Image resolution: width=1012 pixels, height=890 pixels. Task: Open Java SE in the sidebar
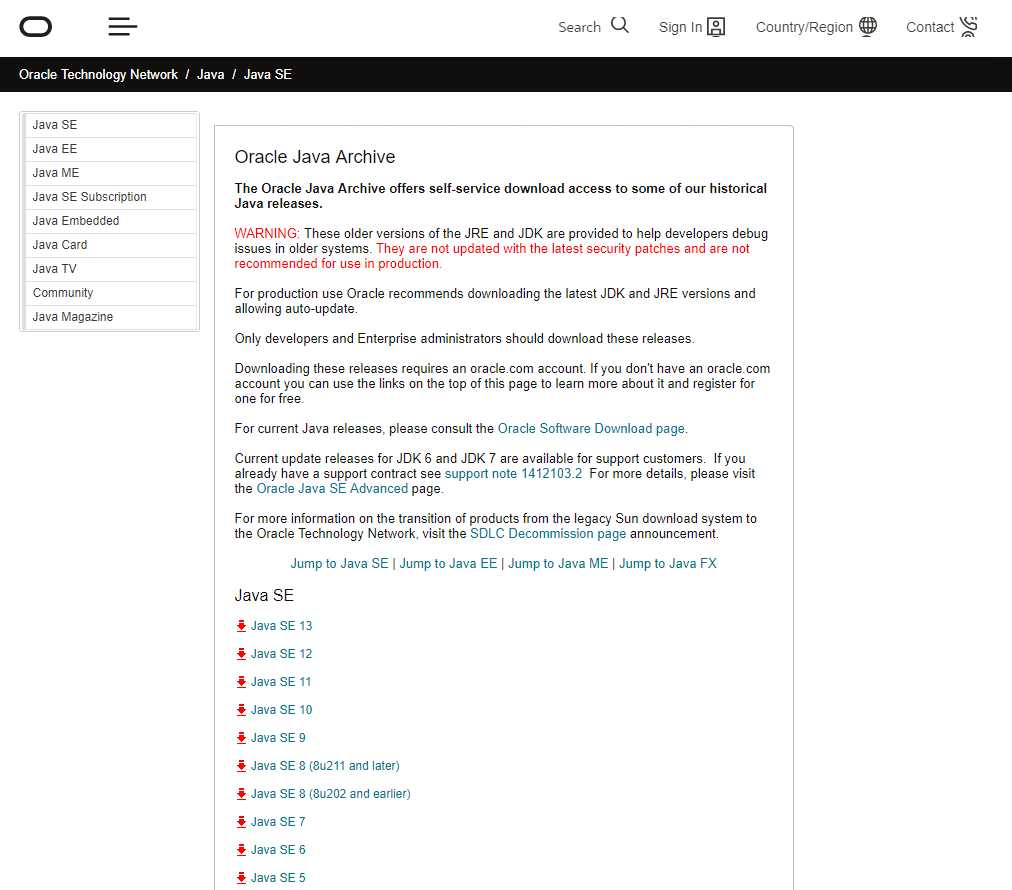point(110,125)
